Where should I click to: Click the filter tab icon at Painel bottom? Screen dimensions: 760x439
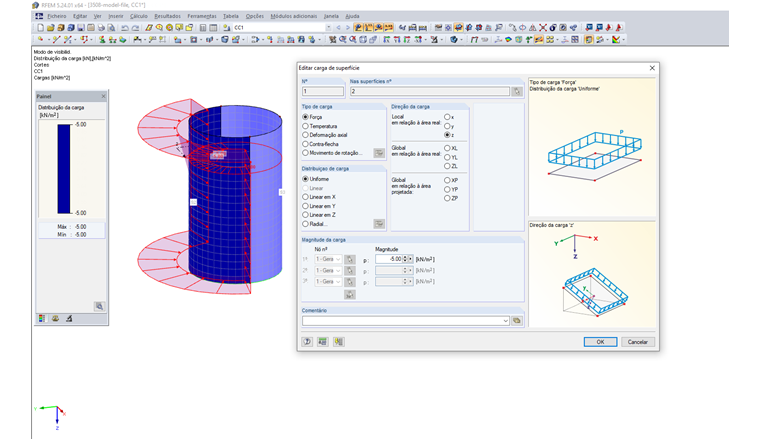tap(69, 318)
